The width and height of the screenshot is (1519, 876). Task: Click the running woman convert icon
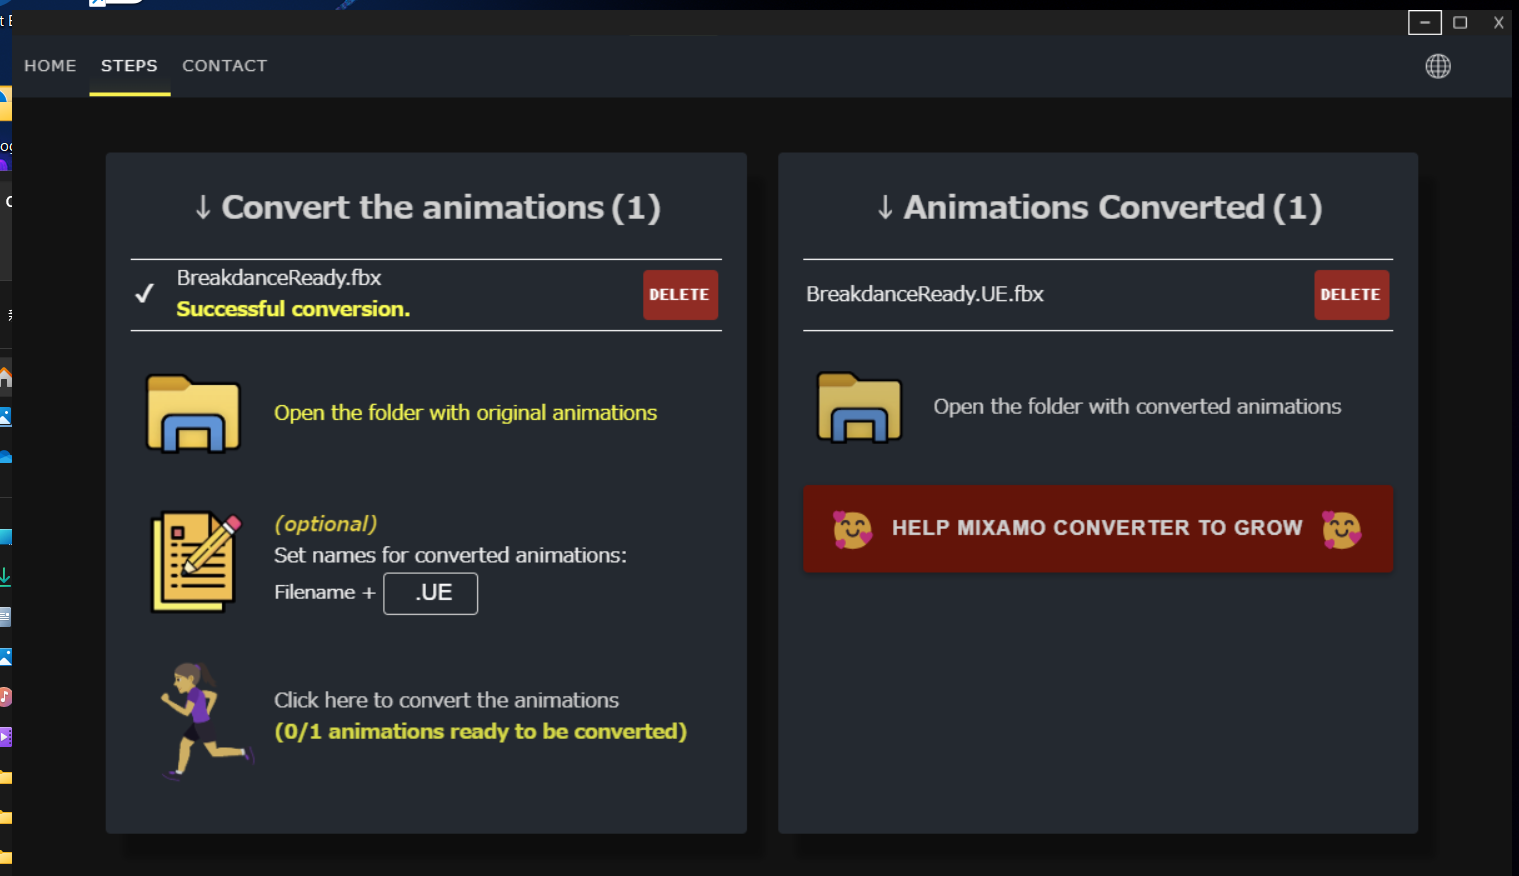point(203,718)
